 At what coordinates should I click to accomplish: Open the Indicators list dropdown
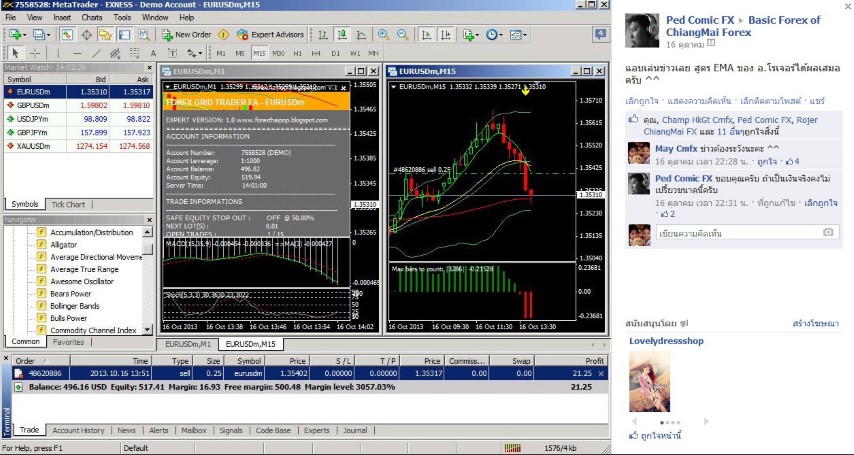[x=471, y=34]
